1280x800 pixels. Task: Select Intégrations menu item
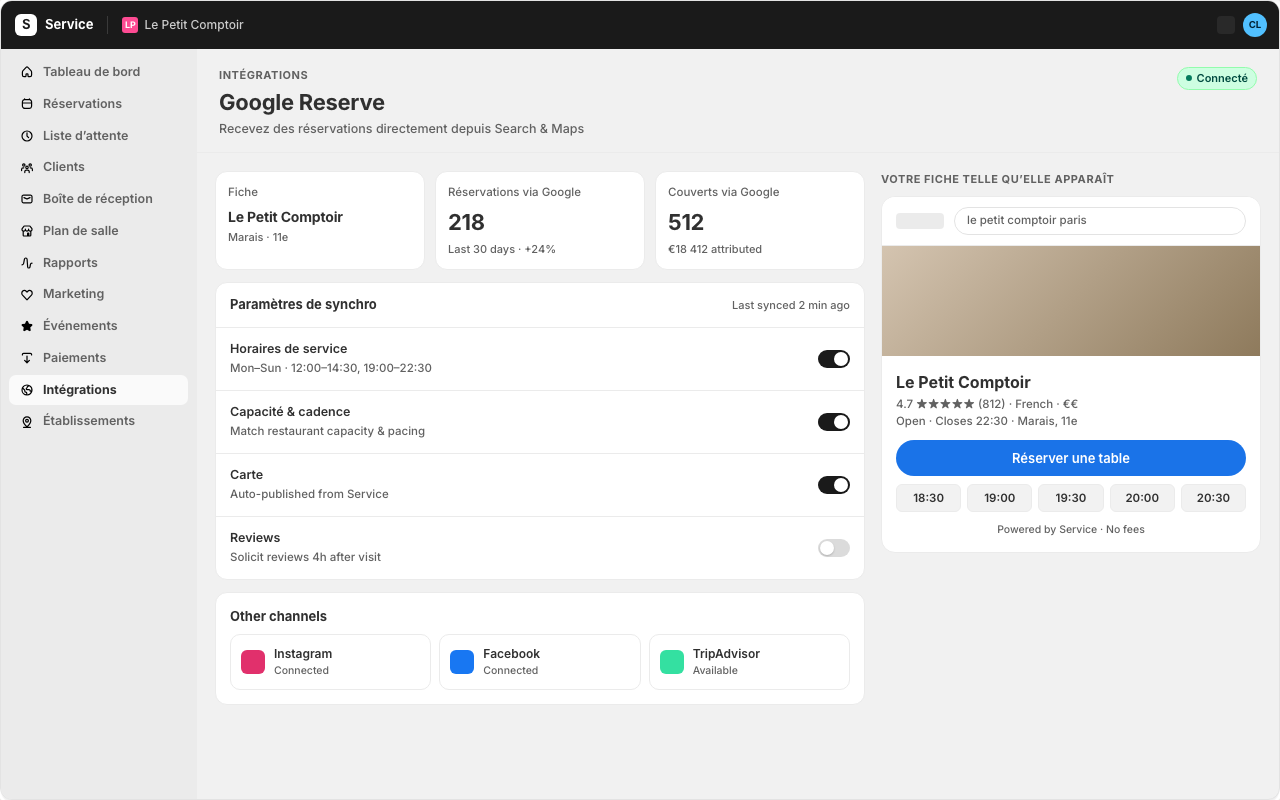click(98, 390)
